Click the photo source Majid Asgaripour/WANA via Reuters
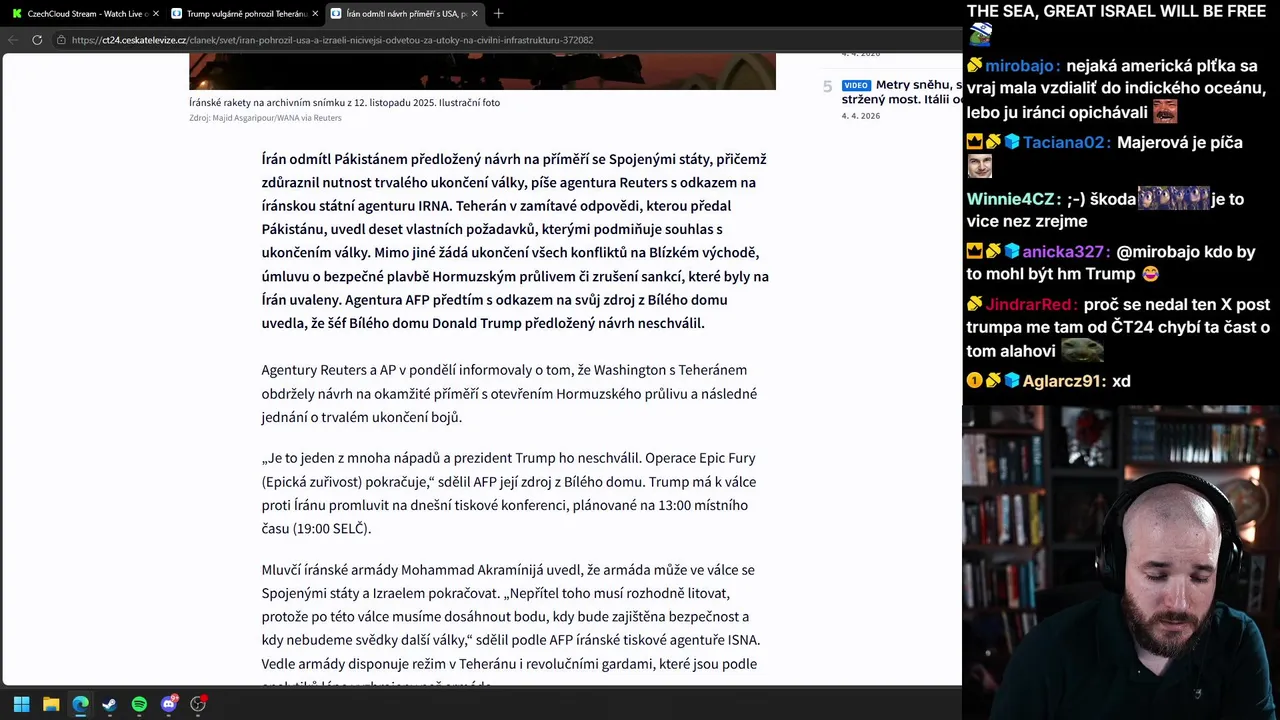 click(x=265, y=118)
